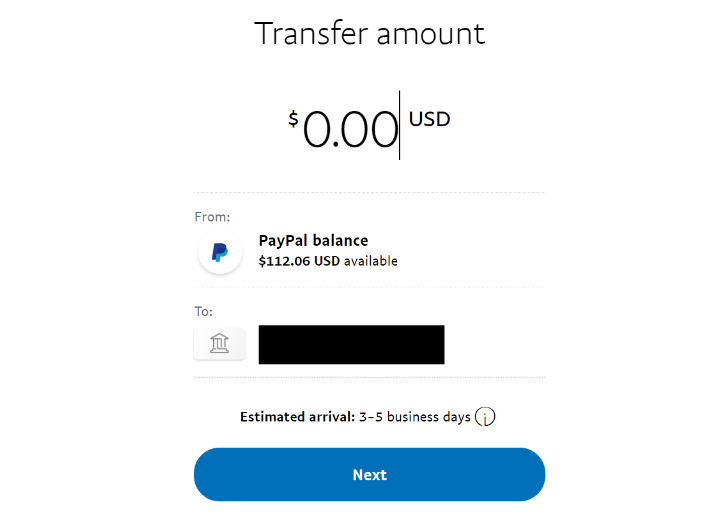This screenshot has width=720, height=520.
Task: Click the text cursor after the amount
Action: click(400, 125)
